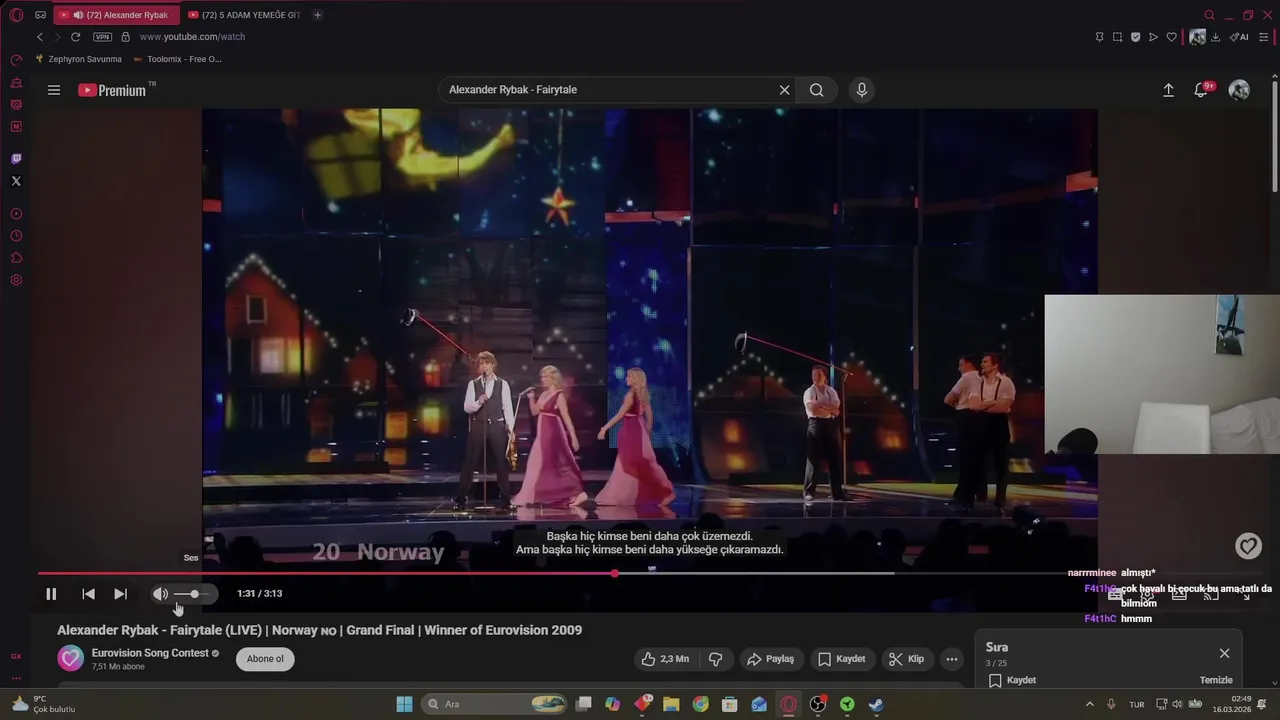Bookmark the page with the toolbar heart icon
The width and height of the screenshot is (1280, 720).
tap(1171, 37)
